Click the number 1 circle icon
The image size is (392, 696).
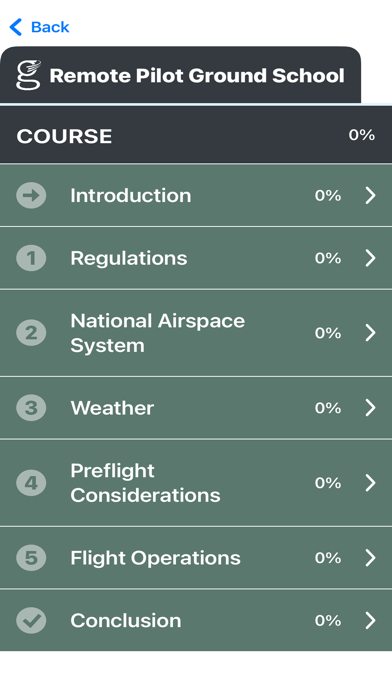pyautogui.click(x=31, y=258)
